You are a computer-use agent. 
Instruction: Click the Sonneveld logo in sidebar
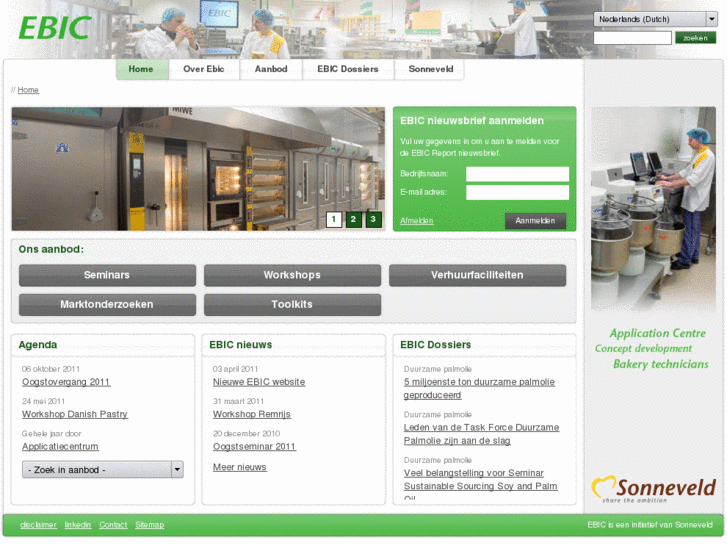(x=653, y=489)
